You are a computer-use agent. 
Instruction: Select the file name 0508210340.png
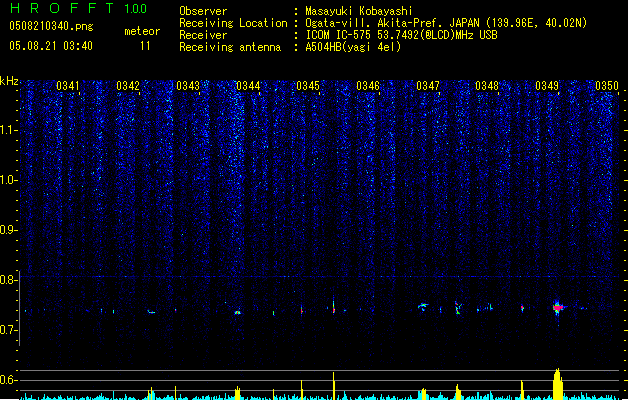tap(51, 26)
